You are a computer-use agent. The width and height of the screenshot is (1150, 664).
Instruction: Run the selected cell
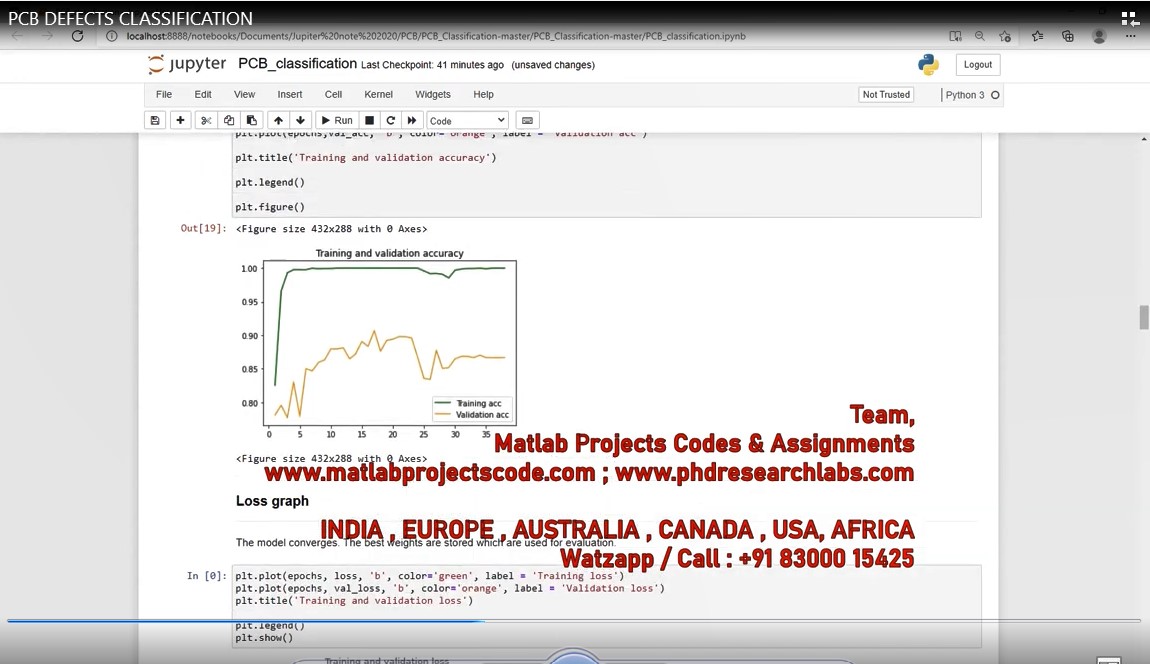tap(337, 120)
